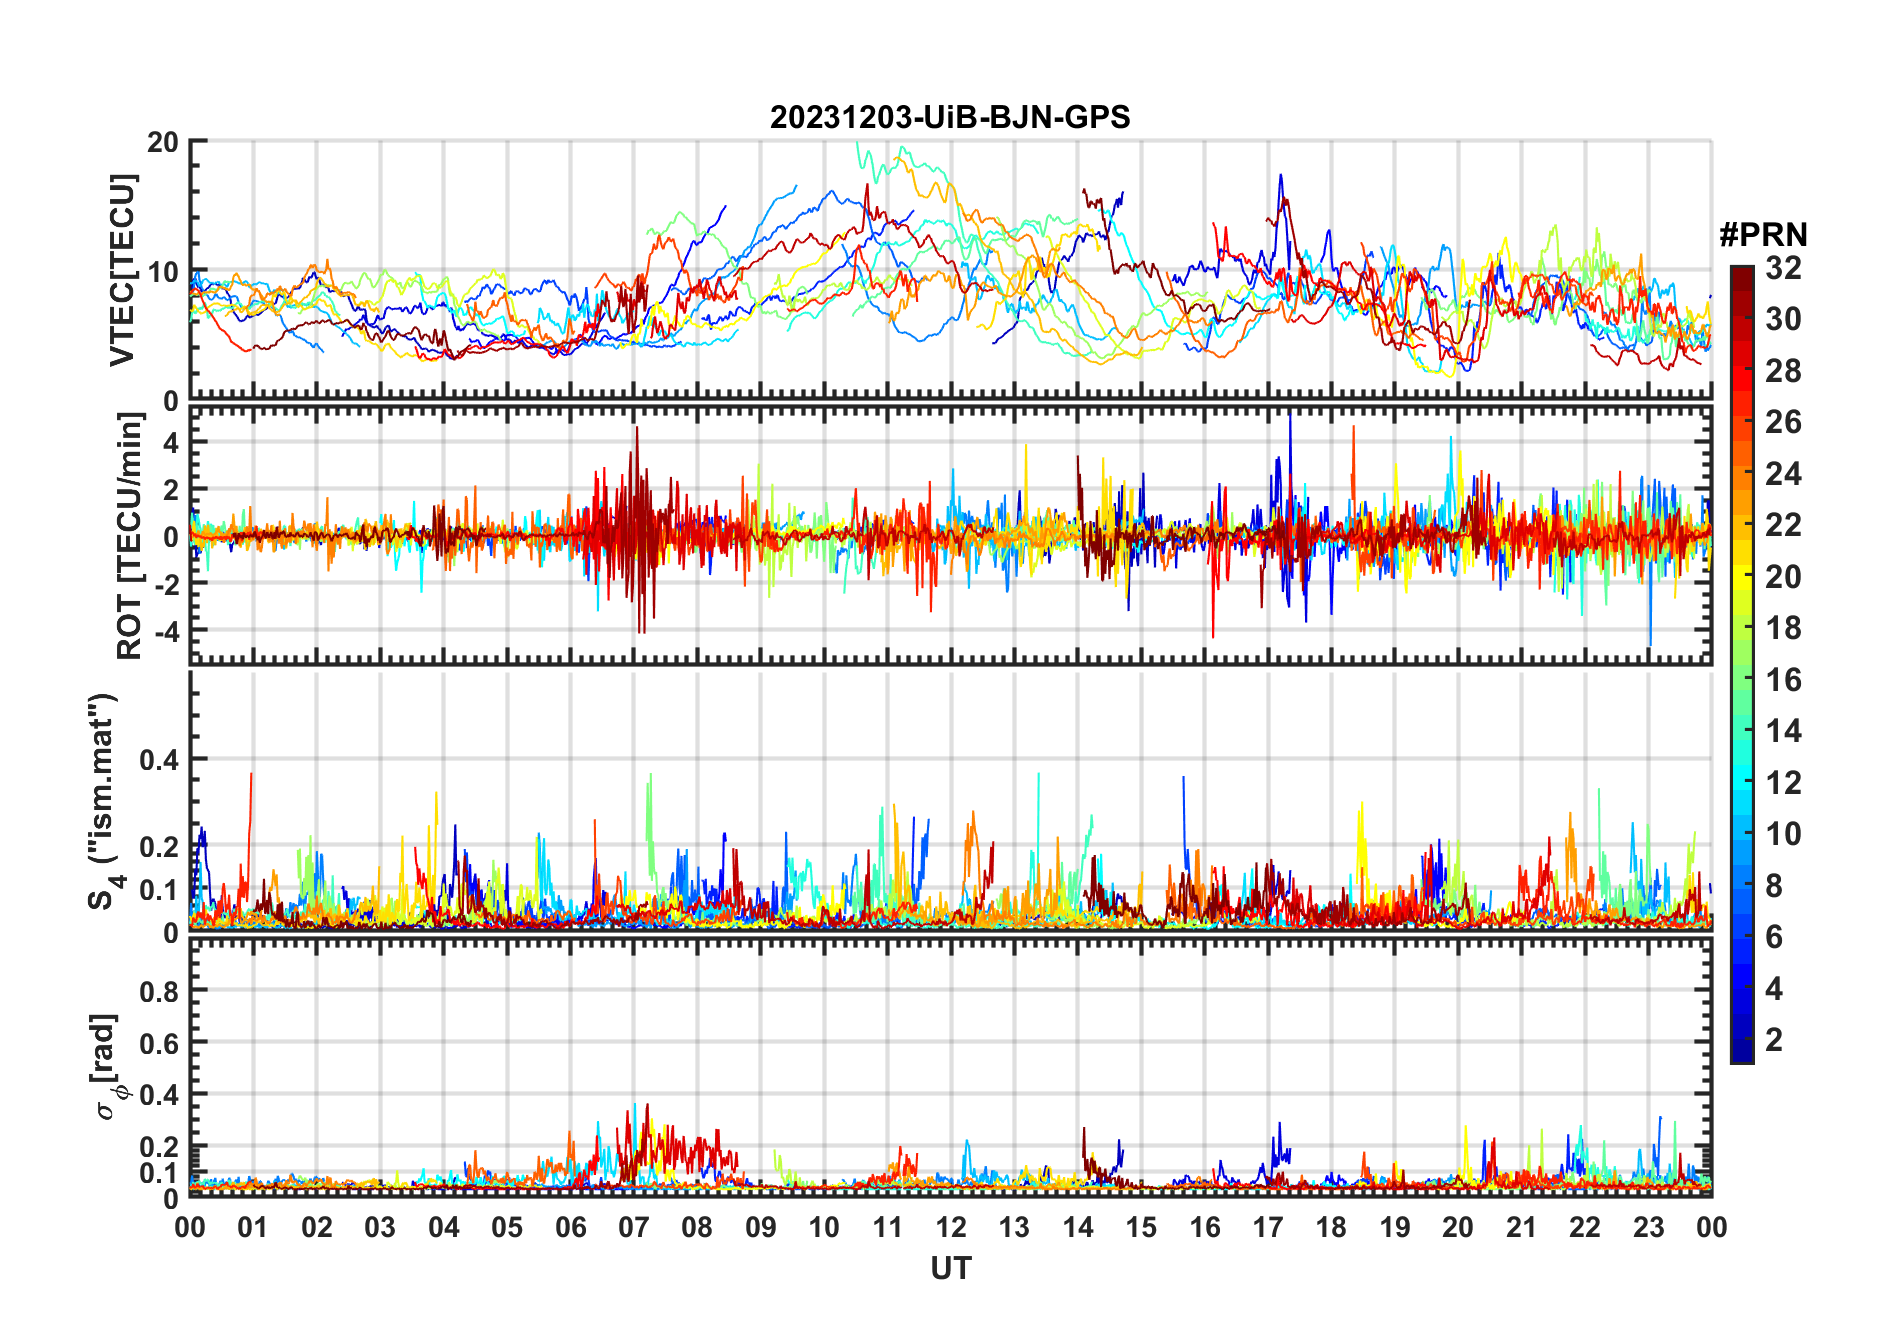Select hour 19 on the UT axis
This screenshot has height=1330, width=1902.
point(1395,1227)
